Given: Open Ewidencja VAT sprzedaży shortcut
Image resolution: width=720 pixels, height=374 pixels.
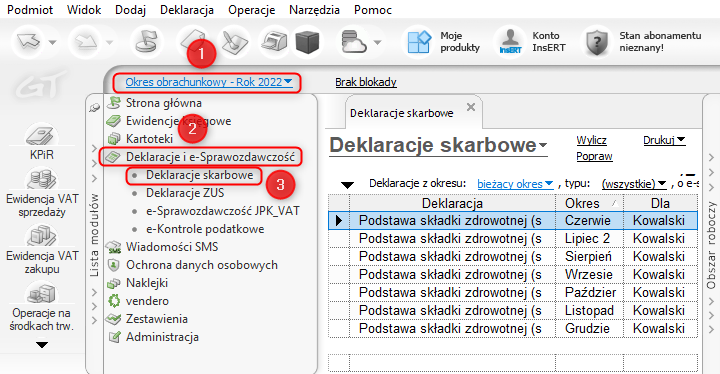Looking at the screenshot, I should click(x=42, y=193).
